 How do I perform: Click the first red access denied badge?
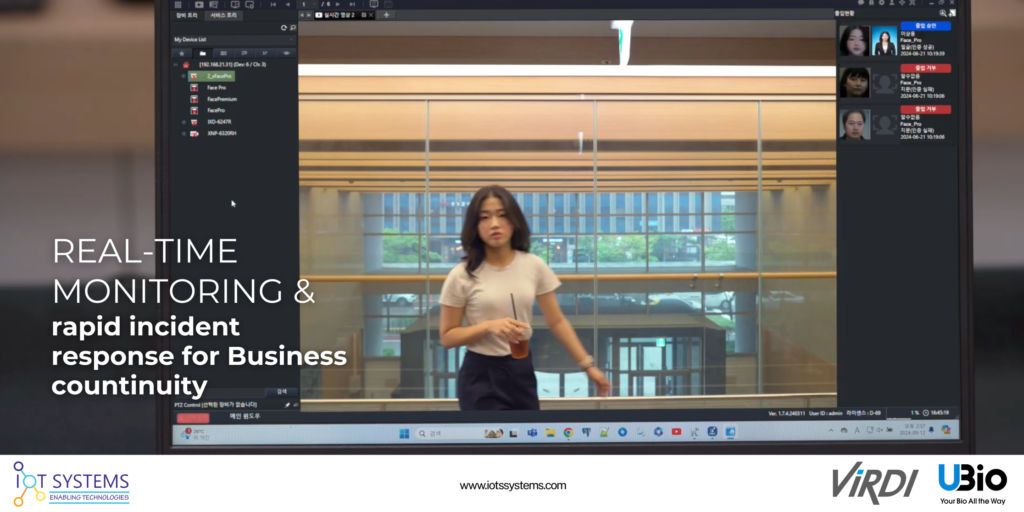click(925, 68)
